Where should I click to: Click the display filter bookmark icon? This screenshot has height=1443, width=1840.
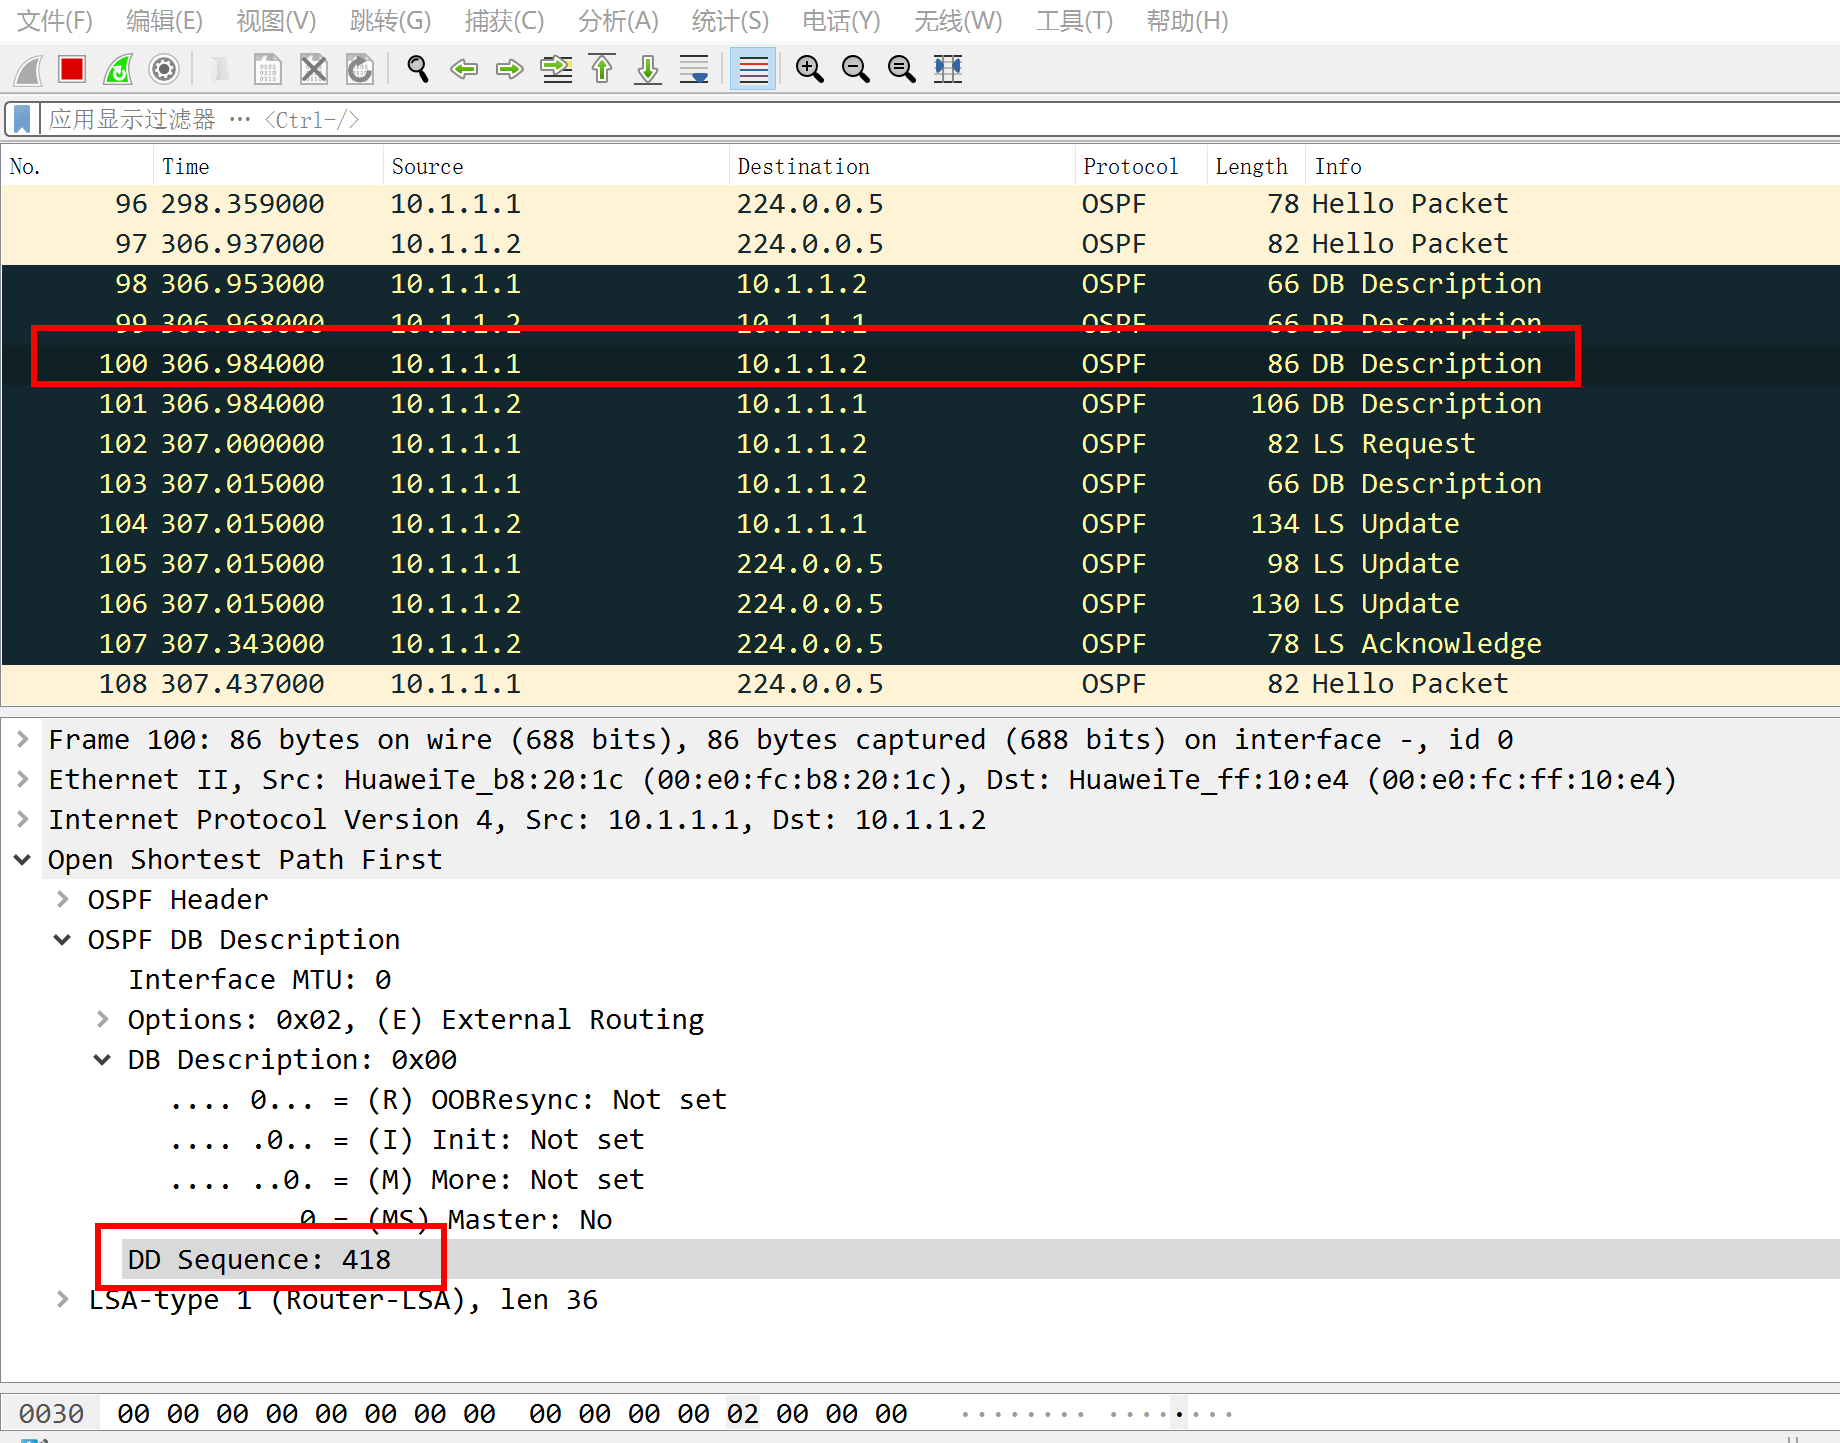22,120
